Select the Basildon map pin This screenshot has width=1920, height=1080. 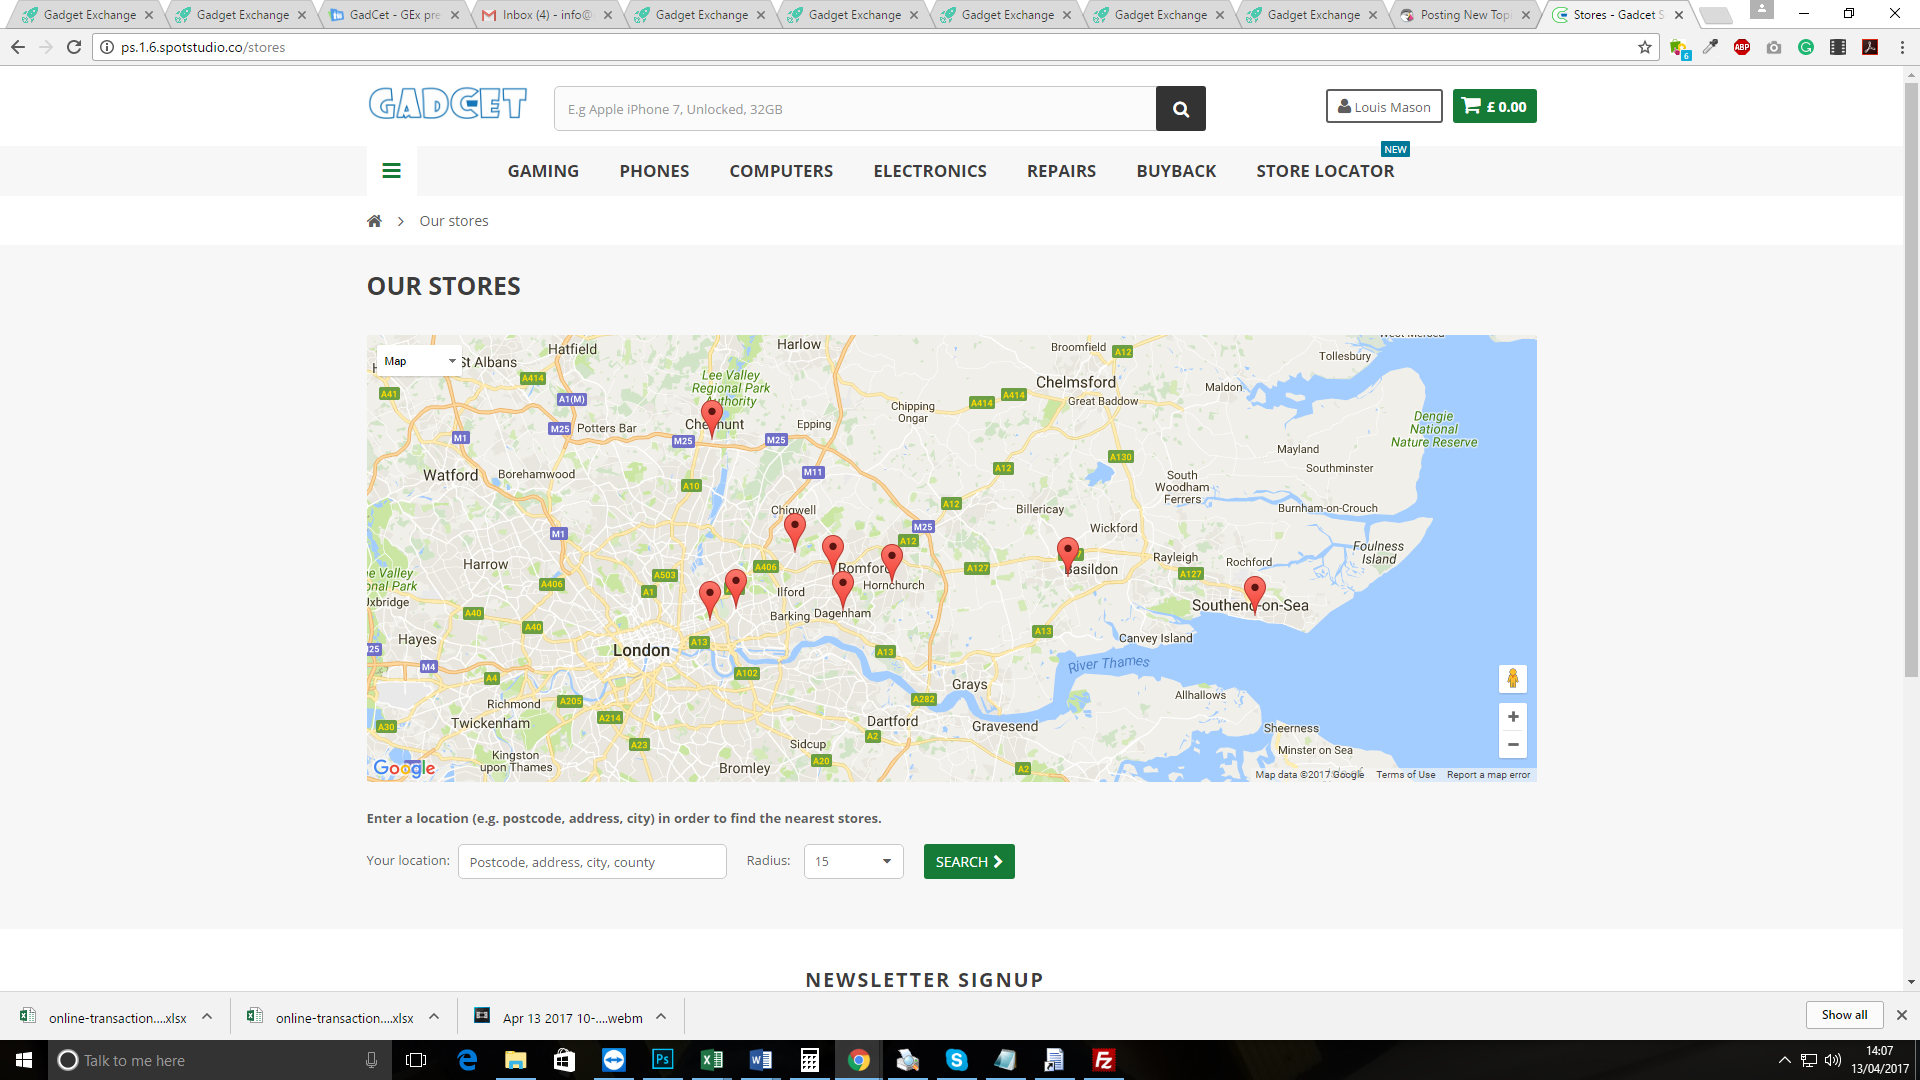[x=1068, y=555]
